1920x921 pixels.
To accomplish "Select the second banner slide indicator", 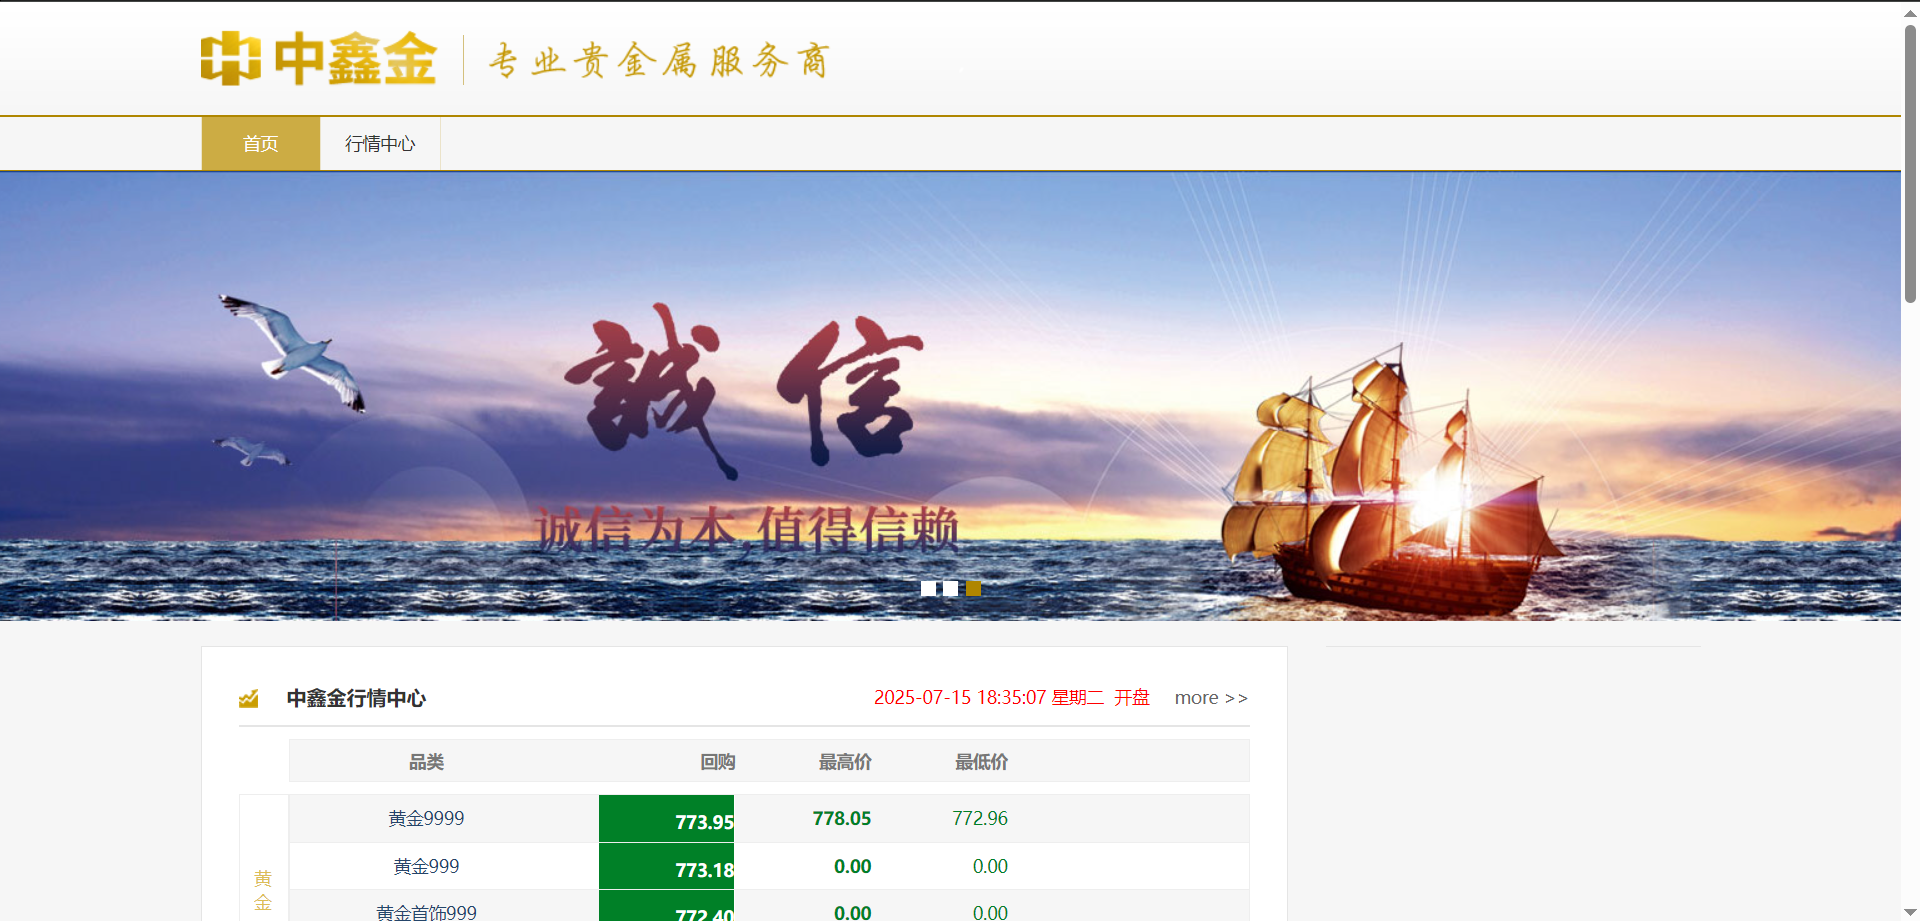I will click(950, 588).
